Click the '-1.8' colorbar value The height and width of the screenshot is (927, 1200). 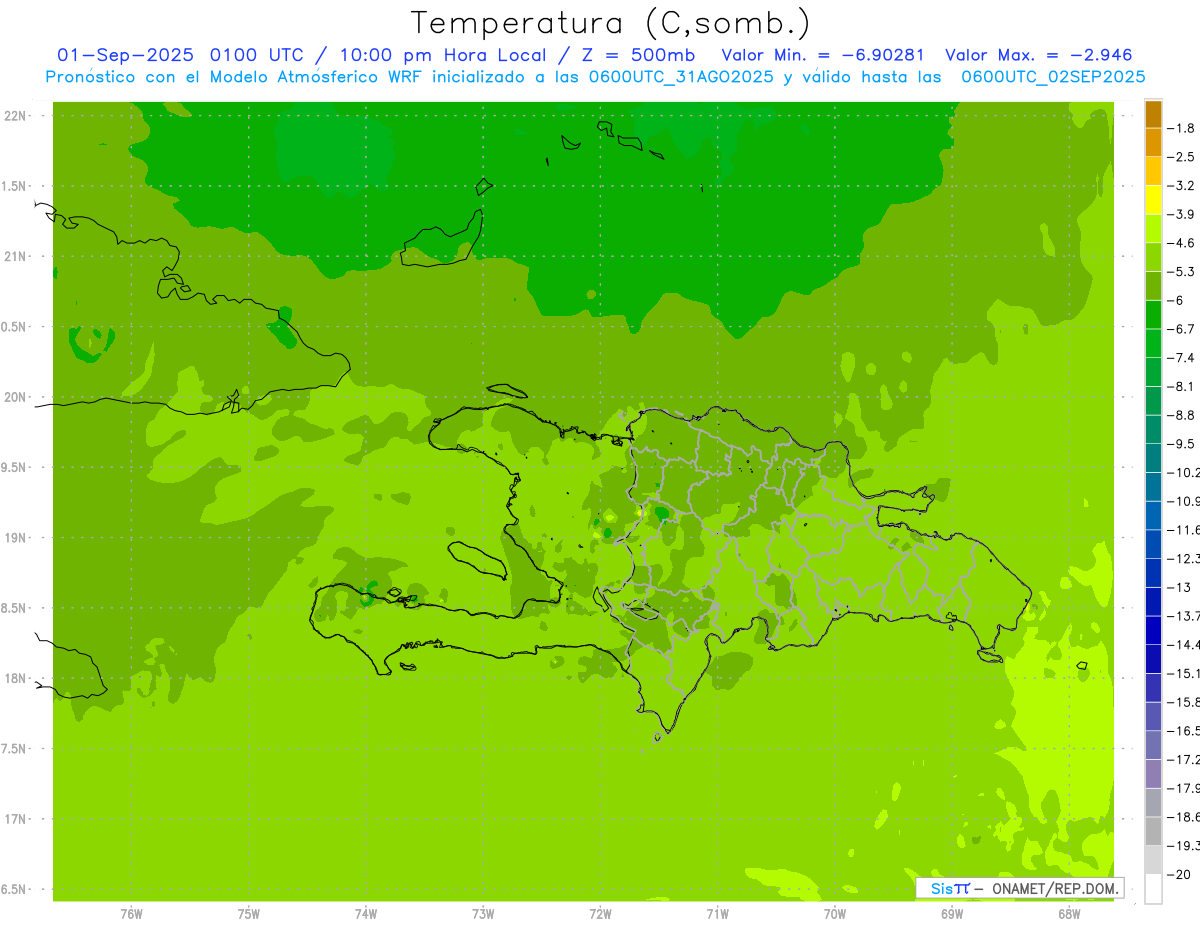[1181, 128]
